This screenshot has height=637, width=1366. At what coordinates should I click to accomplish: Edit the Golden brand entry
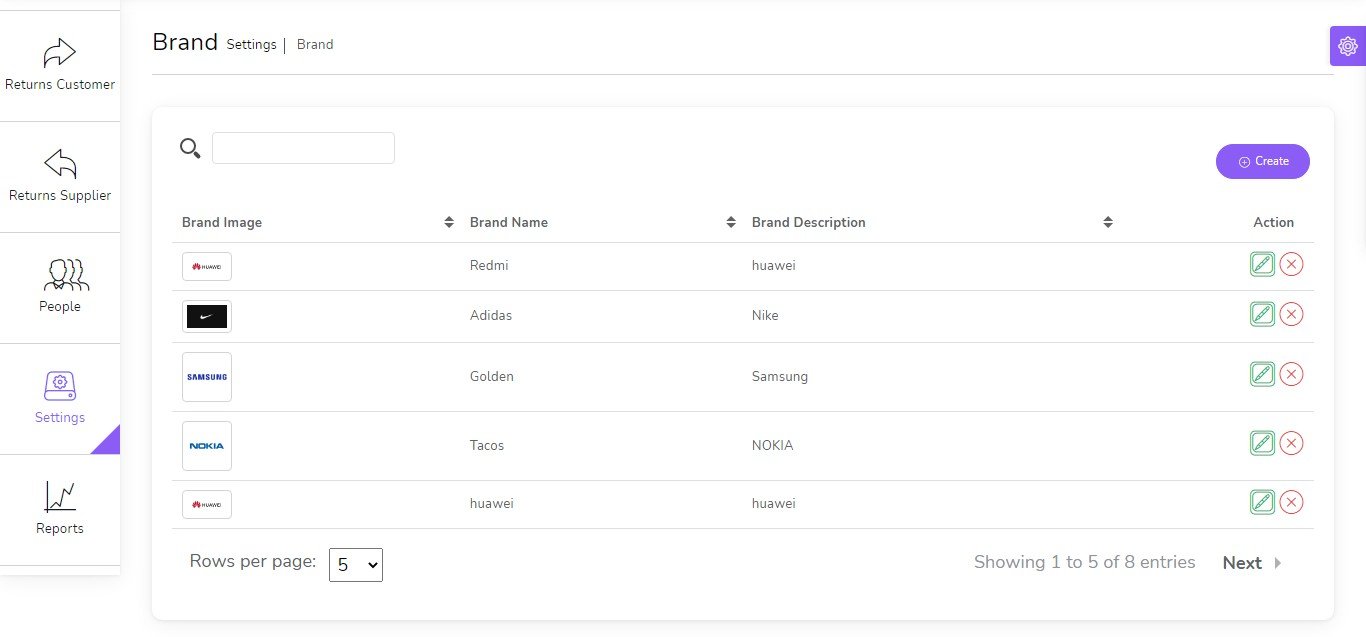tap(1262, 374)
